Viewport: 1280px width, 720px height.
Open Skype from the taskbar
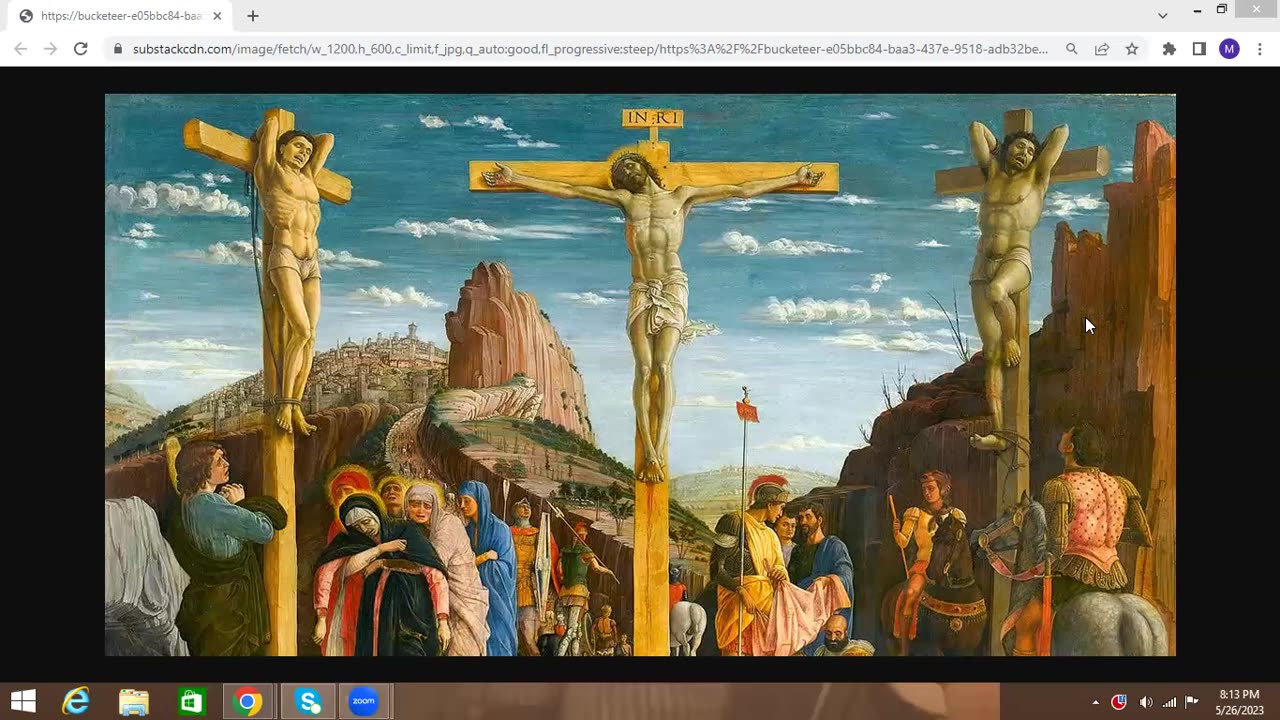coord(308,702)
